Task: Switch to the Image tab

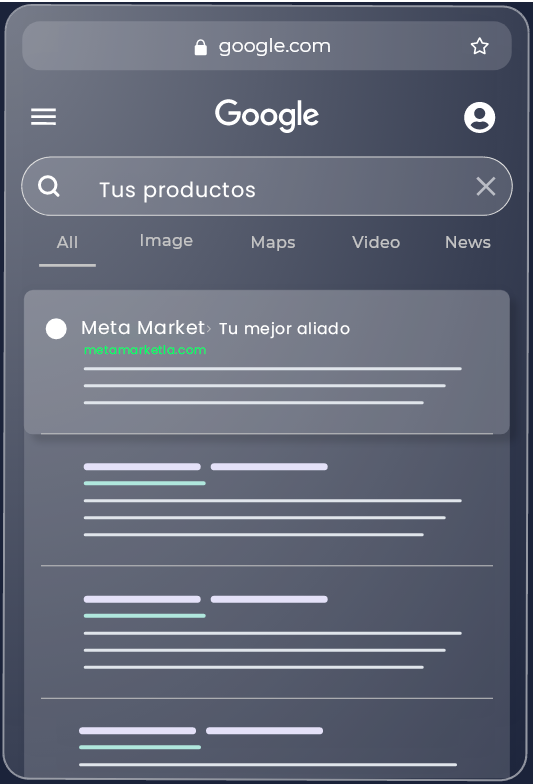Action: [166, 241]
